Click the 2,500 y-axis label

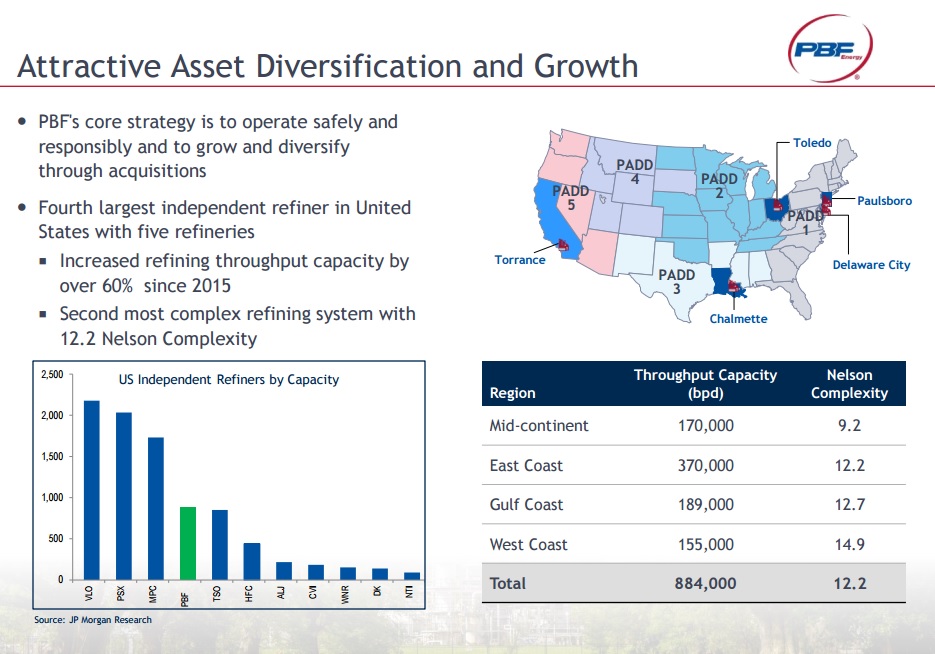[52, 374]
